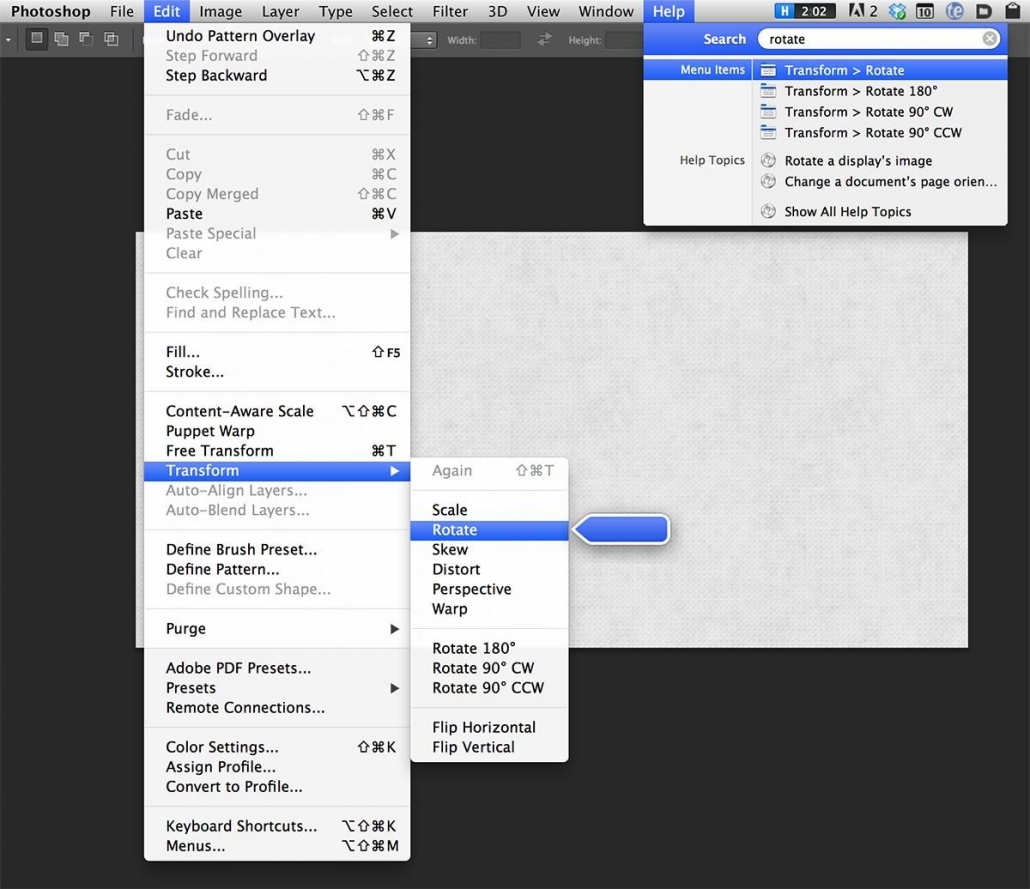
Task: Choose Paste from the Edit menu
Action: tap(277, 214)
